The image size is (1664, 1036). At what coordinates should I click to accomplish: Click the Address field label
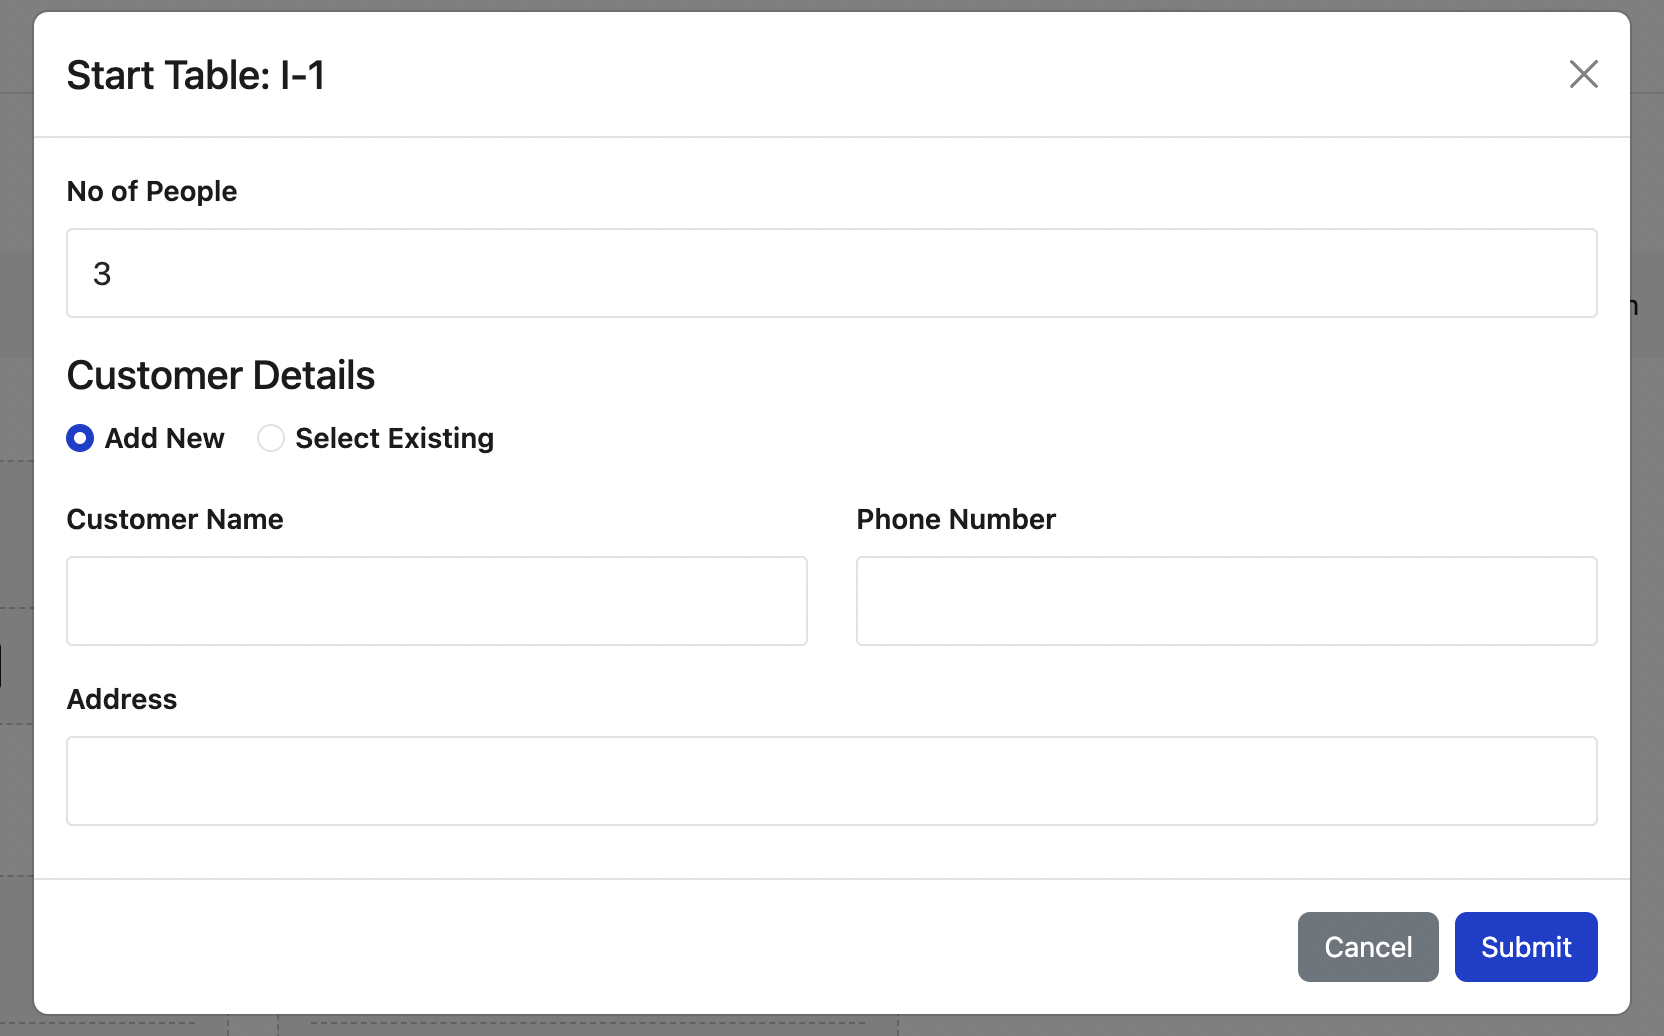coord(122,699)
